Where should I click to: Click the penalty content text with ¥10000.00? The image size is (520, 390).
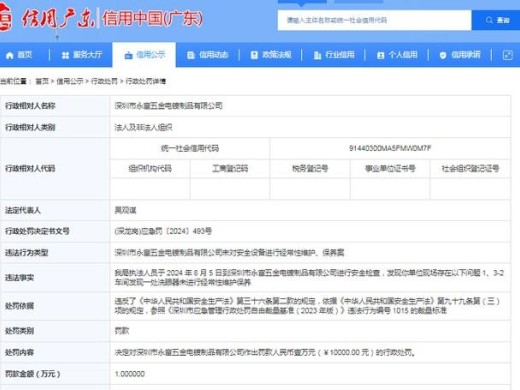[265, 353]
